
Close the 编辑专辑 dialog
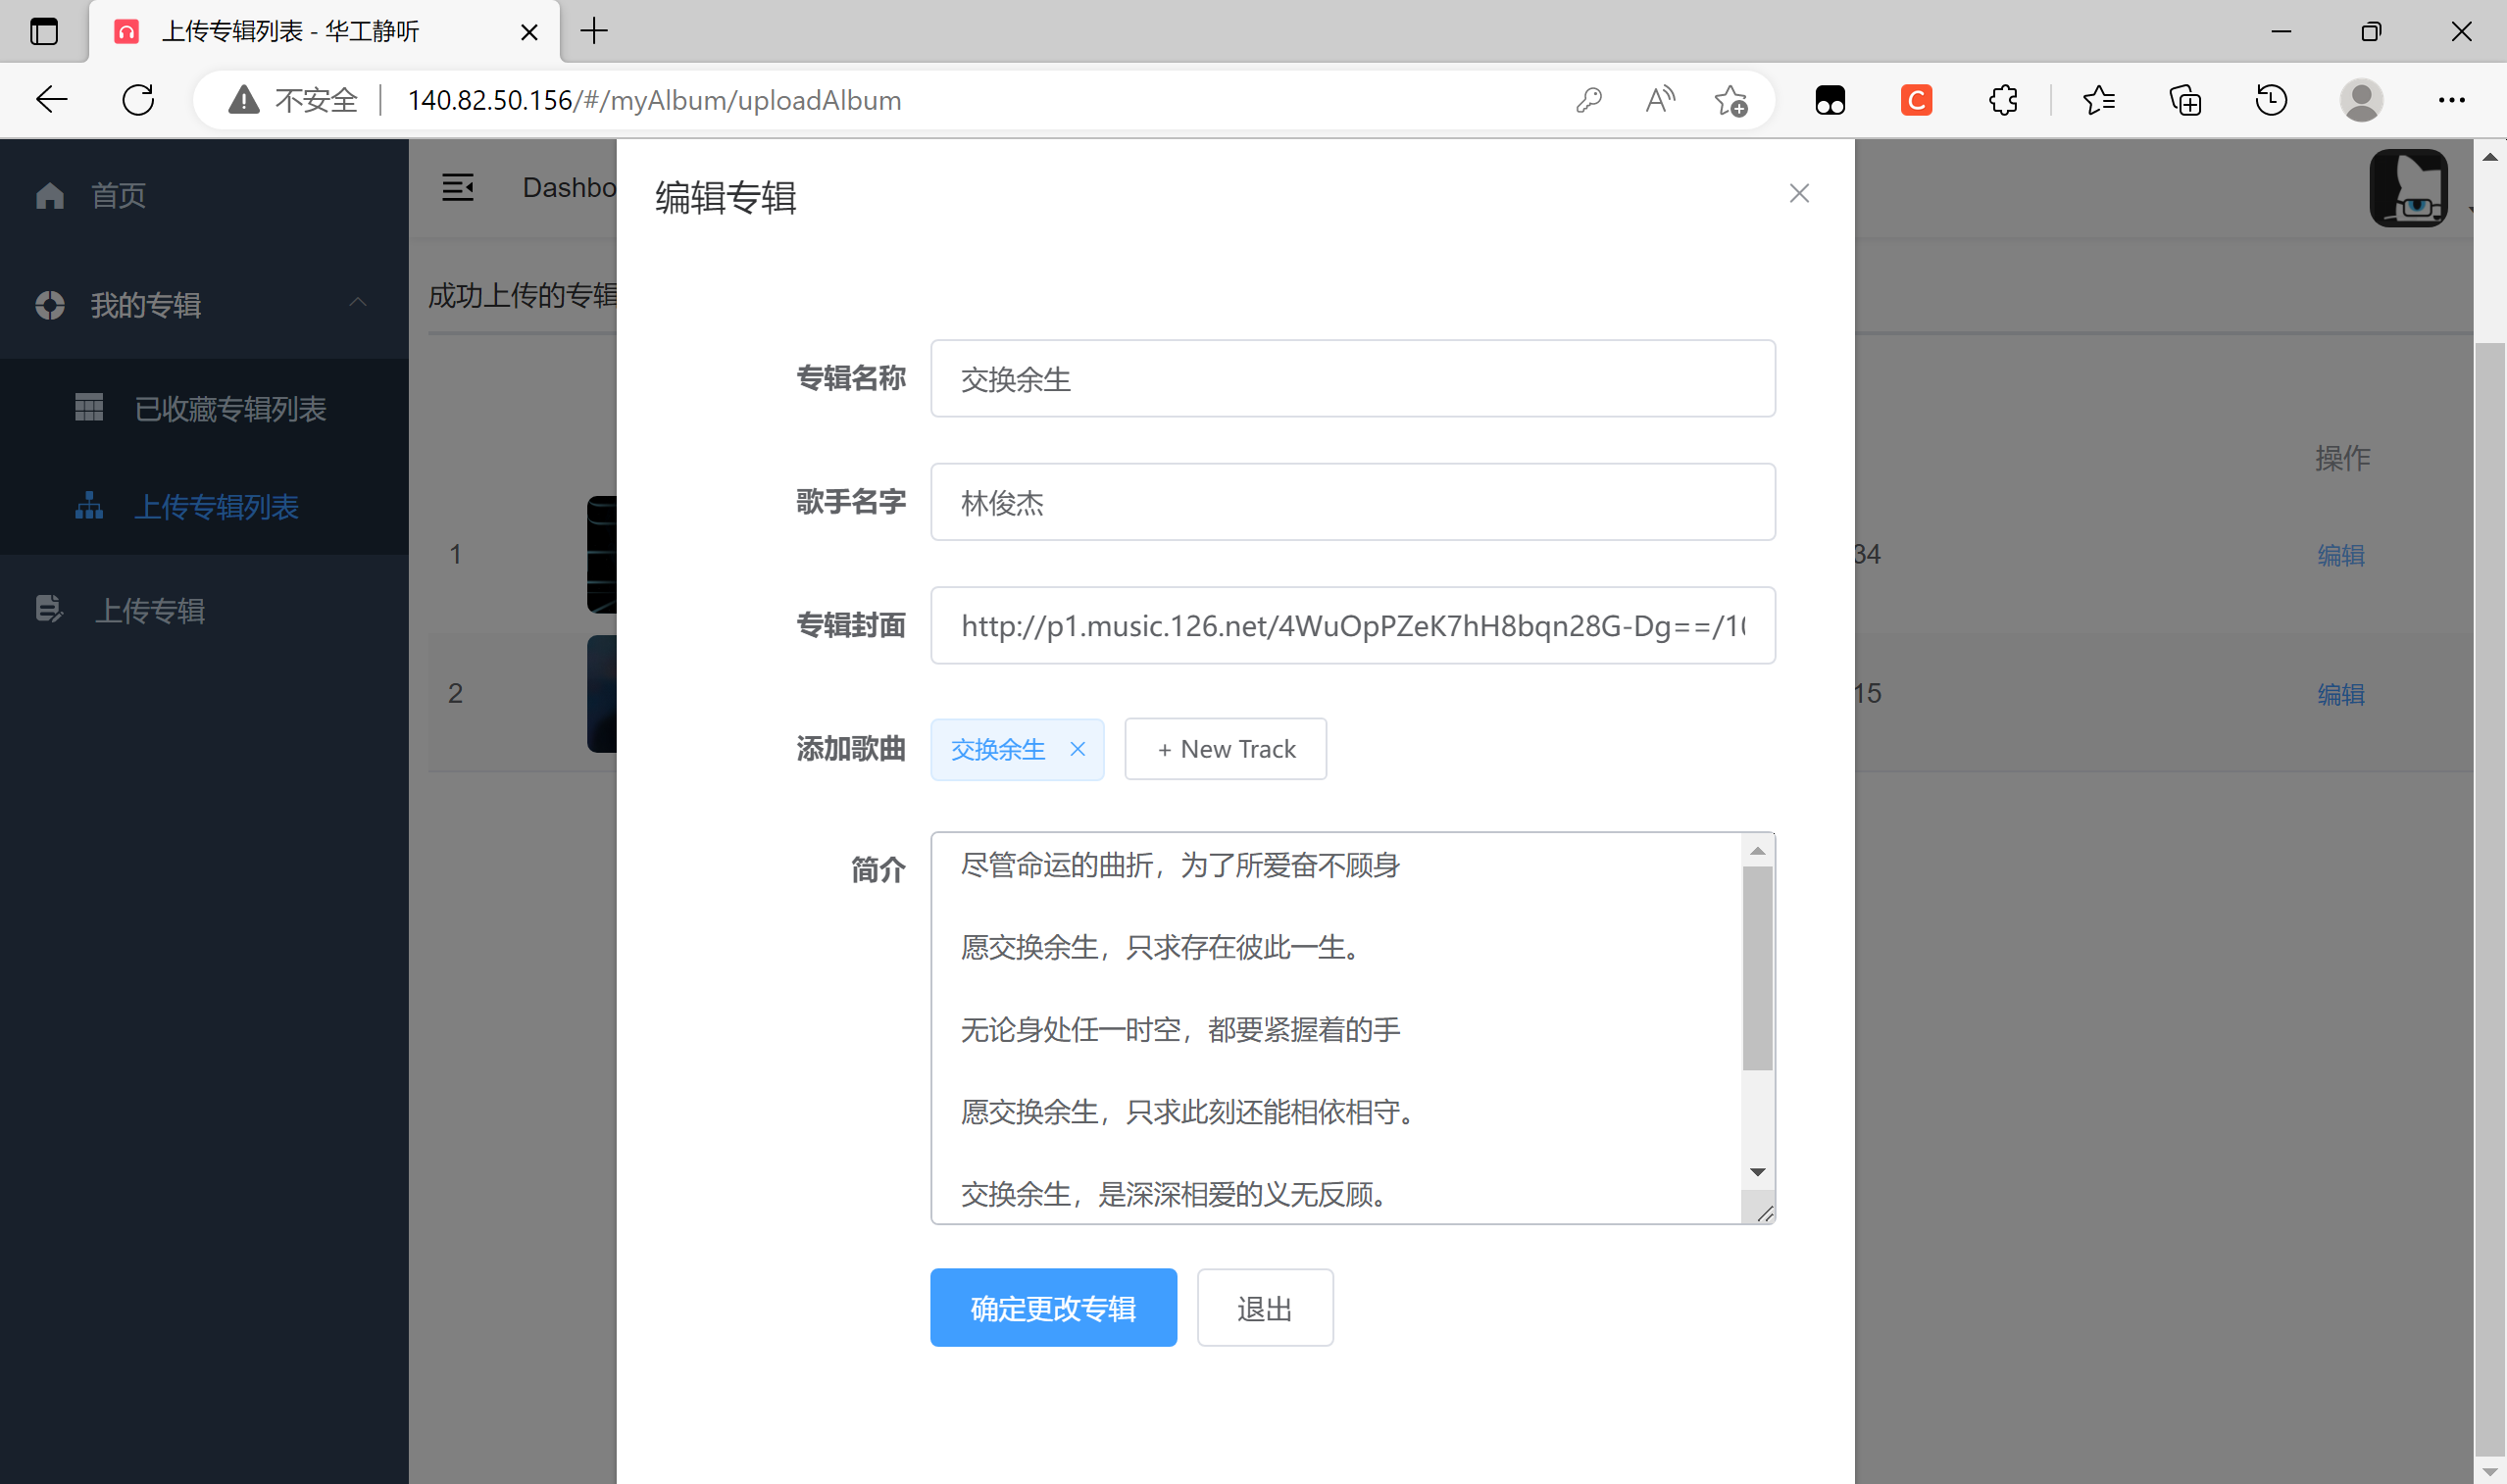point(1799,193)
